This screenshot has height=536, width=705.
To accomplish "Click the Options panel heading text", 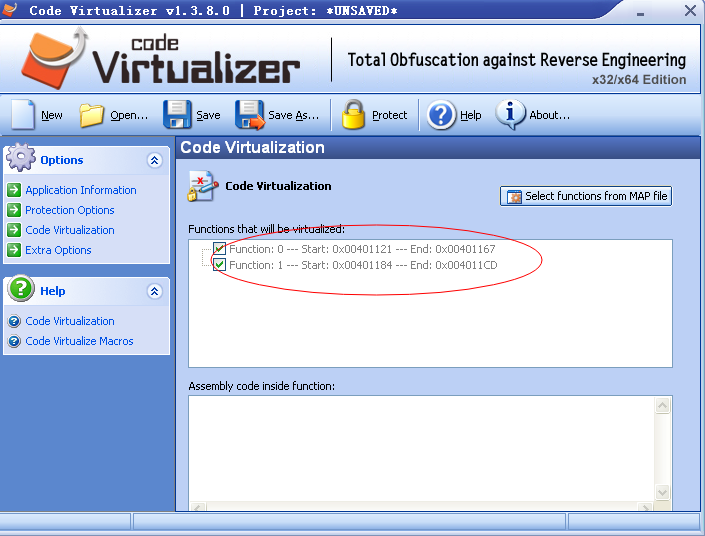I will coord(62,160).
